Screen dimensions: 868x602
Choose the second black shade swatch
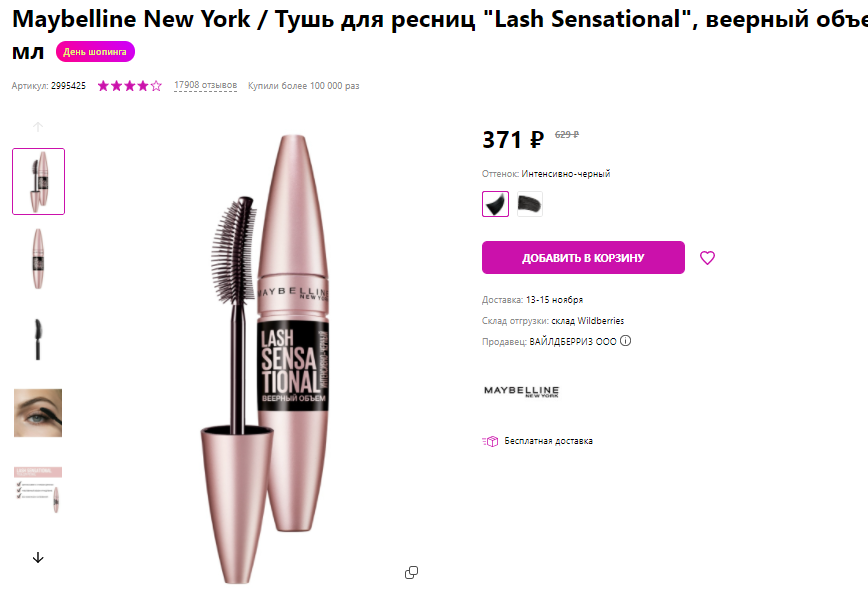pyautogui.click(x=530, y=204)
